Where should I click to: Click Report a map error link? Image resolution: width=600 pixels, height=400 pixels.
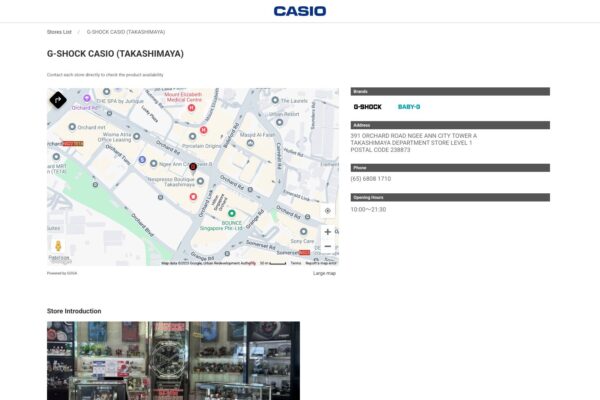tap(321, 263)
